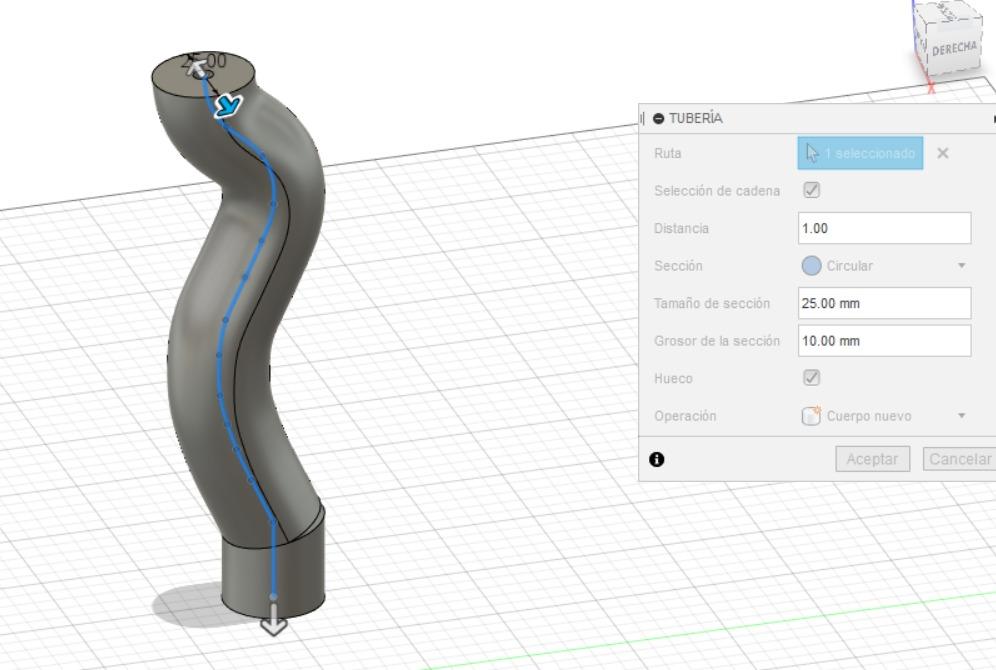Click the Tamaño de sección field
Image resolution: width=996 pixels, height=670 pixels.
click(x=884, y=303)
